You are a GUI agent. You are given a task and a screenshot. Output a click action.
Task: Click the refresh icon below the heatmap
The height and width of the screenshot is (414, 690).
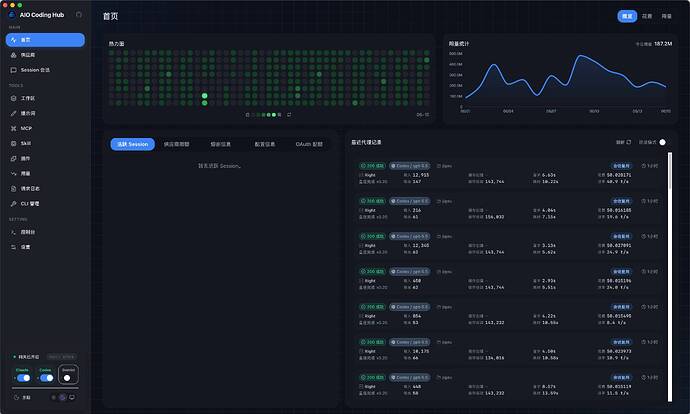[289, 115]
